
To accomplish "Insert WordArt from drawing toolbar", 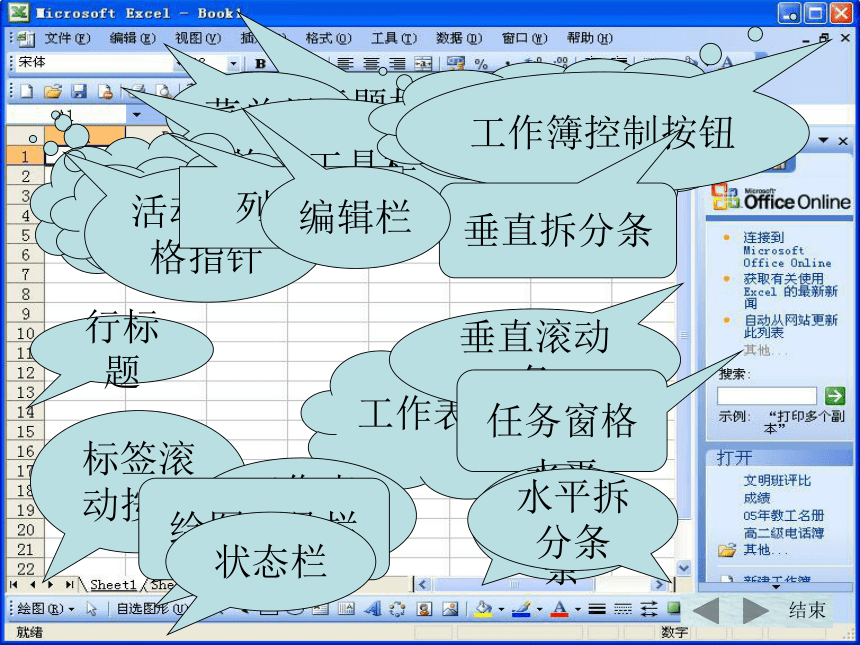I will [372, 608].
